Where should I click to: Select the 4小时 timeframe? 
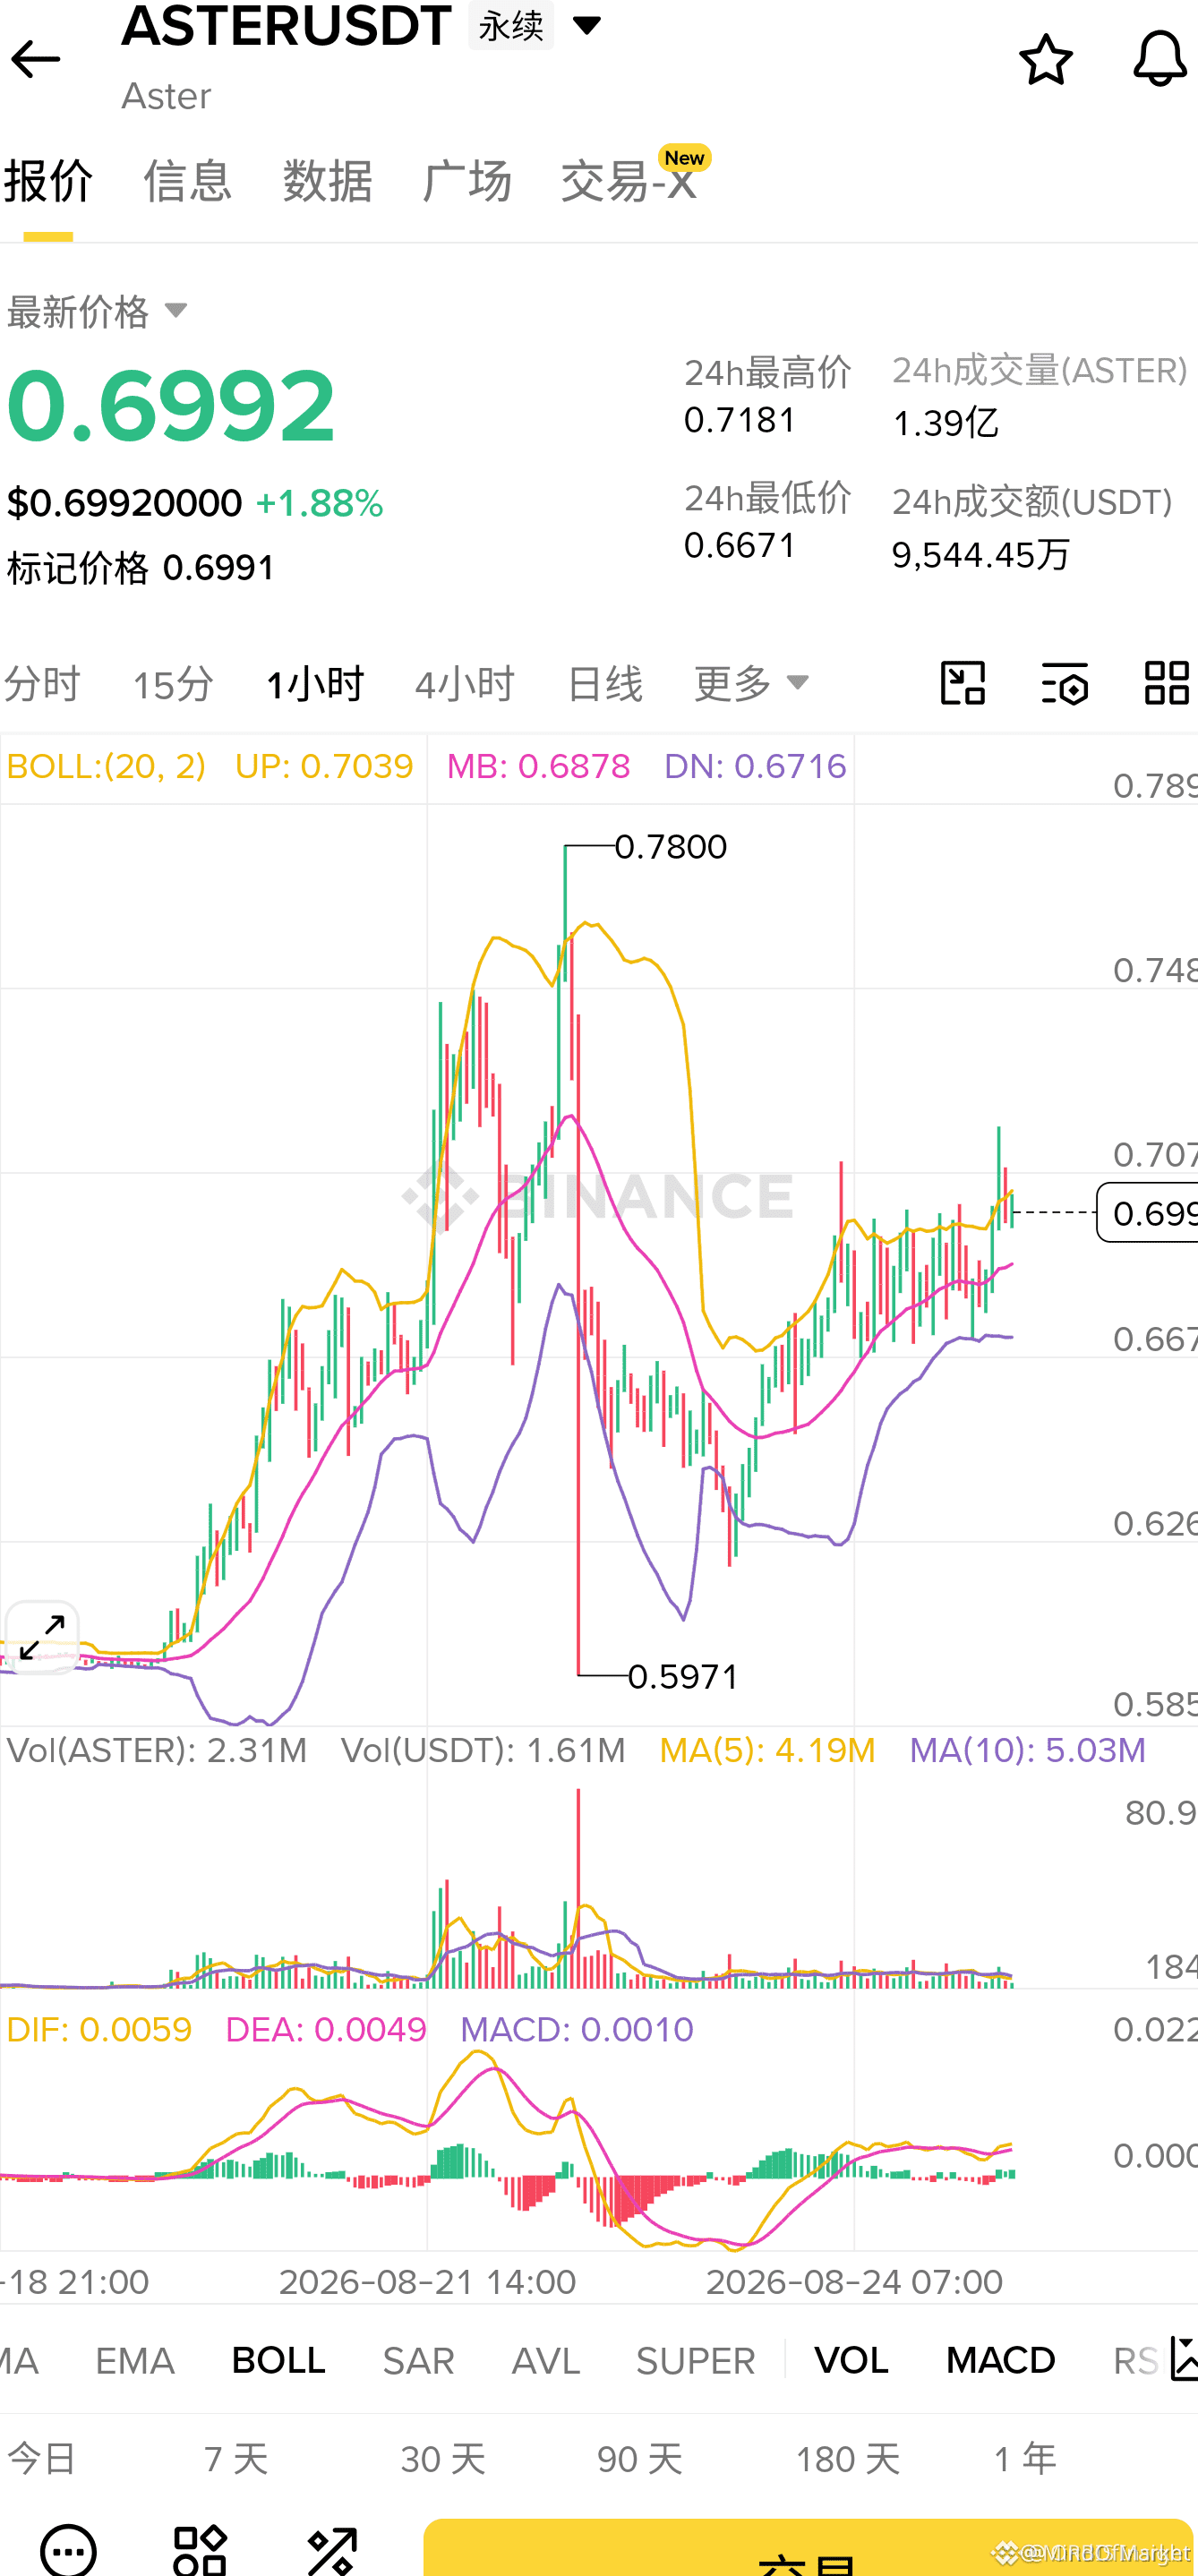tap(465, 684)
